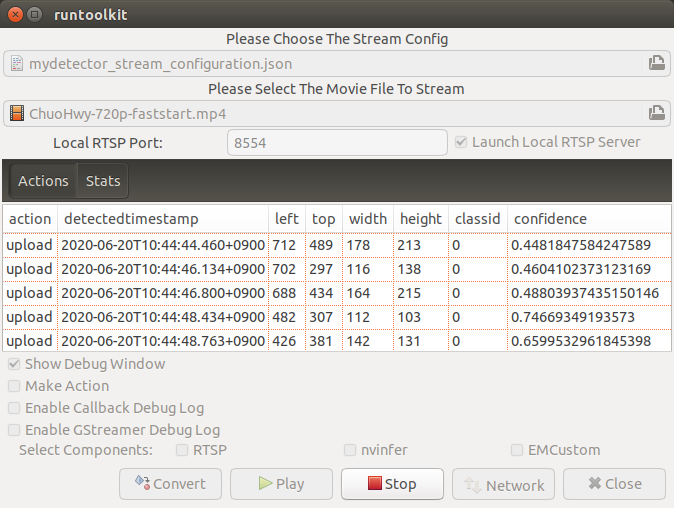The width and height of the screenshot is (674, 508).
Task: Toggle Show Debug Window checkbox
Action: tap(14, 364)
